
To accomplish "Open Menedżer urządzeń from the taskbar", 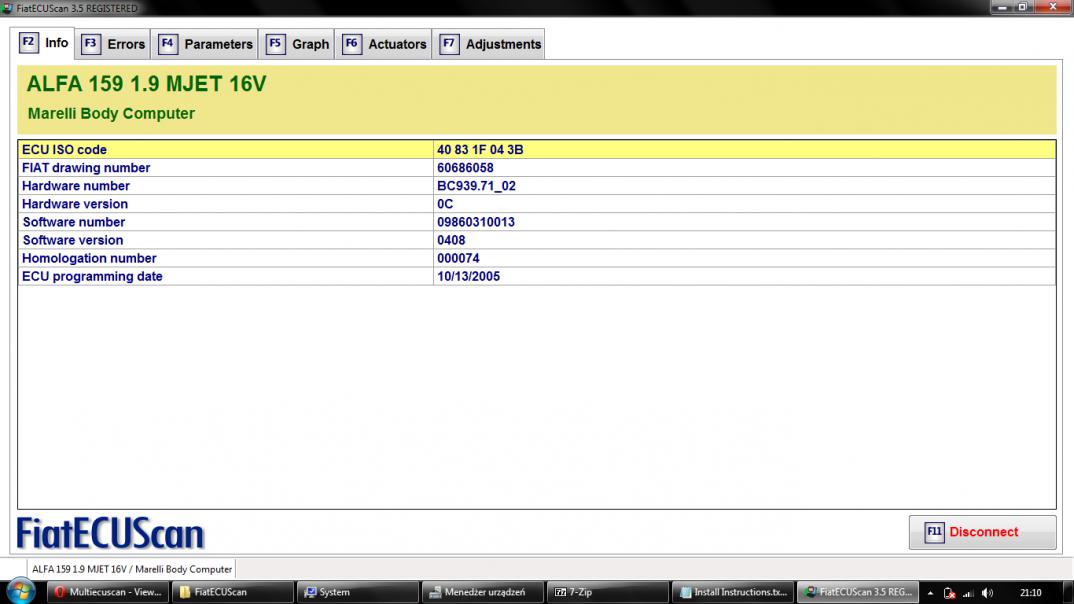I will click(482, 592).
